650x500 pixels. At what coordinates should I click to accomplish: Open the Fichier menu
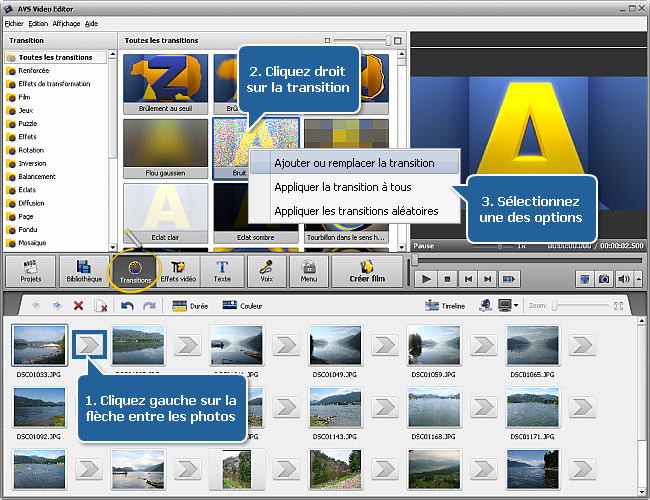click(14, 22)
